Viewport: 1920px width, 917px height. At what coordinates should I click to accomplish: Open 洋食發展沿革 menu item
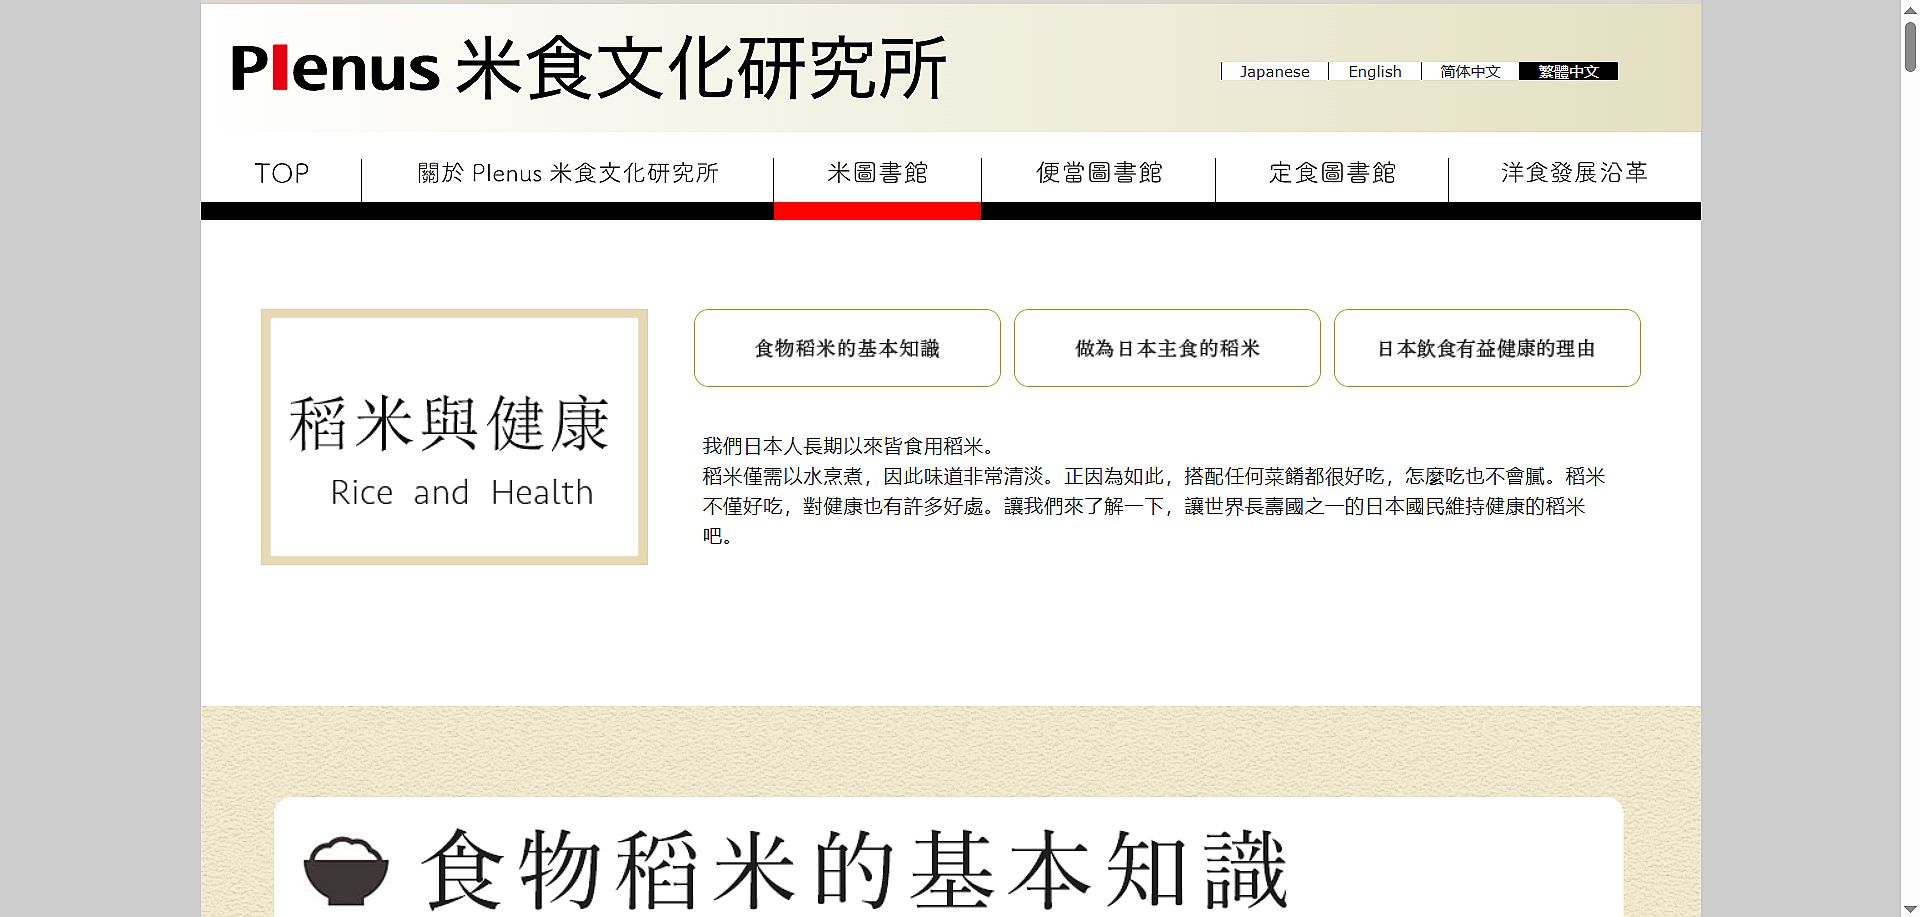coord(1573,173)
